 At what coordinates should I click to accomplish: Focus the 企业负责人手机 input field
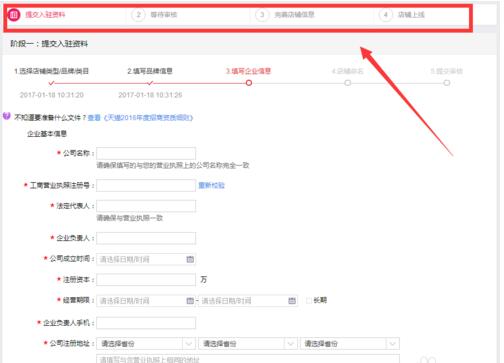point(146,323)
